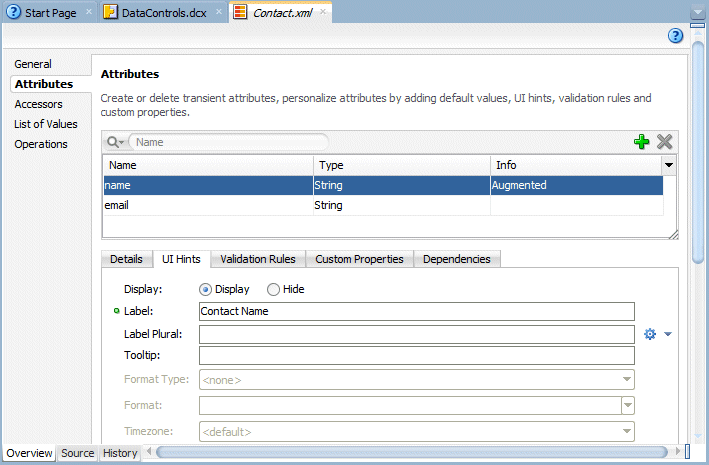The width and height of the screenshot is (709, 465).
Task: Close the DataControls.dcx tab
Action: (219, 12)
